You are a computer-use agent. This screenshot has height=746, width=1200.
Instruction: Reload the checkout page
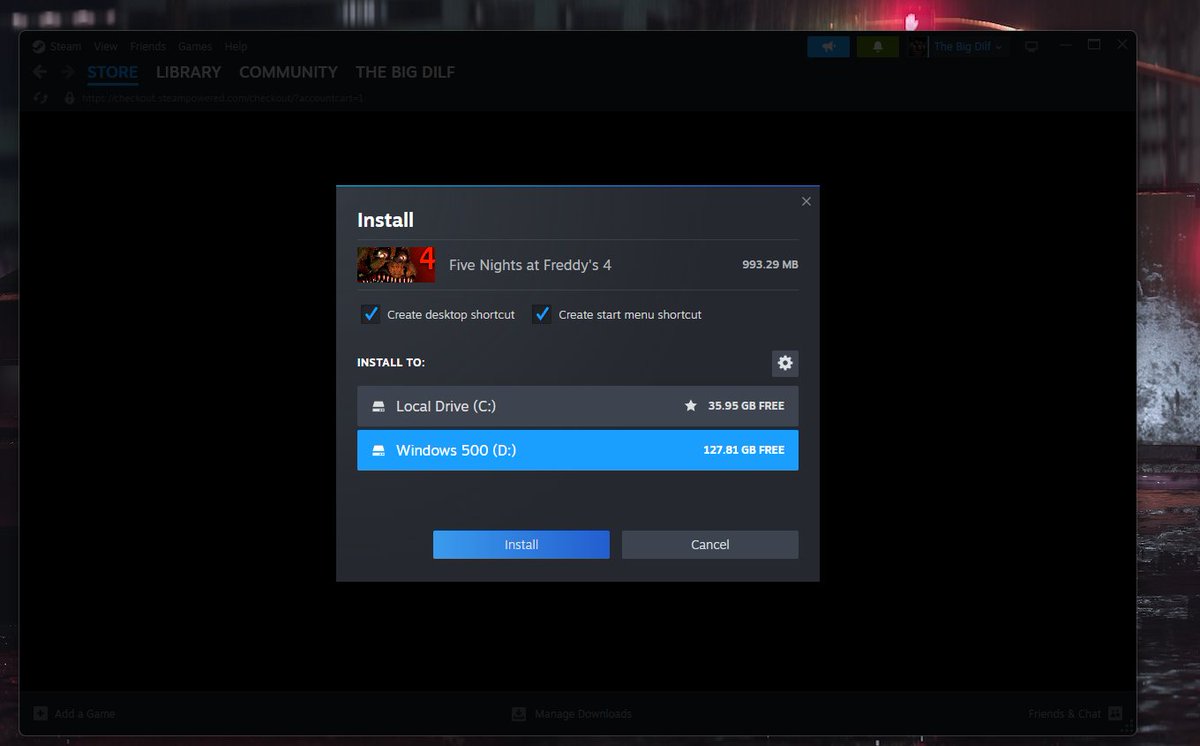(41, 98)
